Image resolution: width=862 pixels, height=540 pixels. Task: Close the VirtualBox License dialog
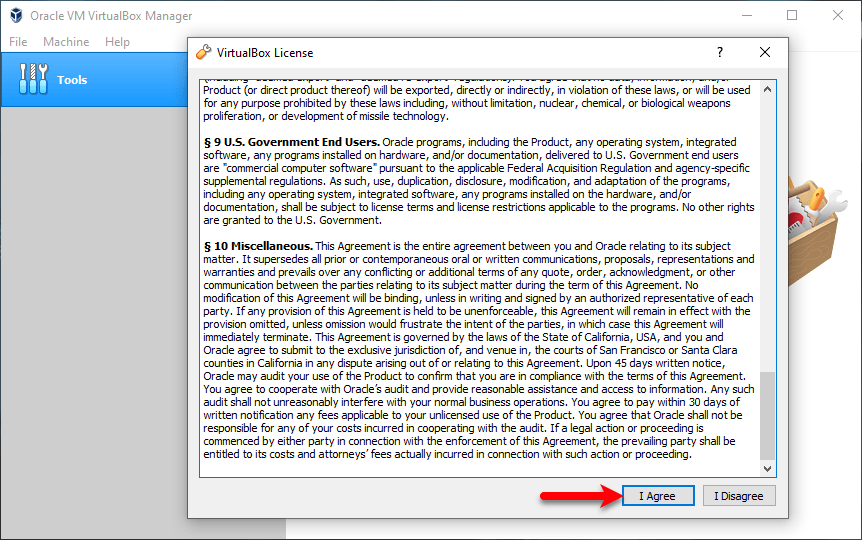click(x=765, y=52)
